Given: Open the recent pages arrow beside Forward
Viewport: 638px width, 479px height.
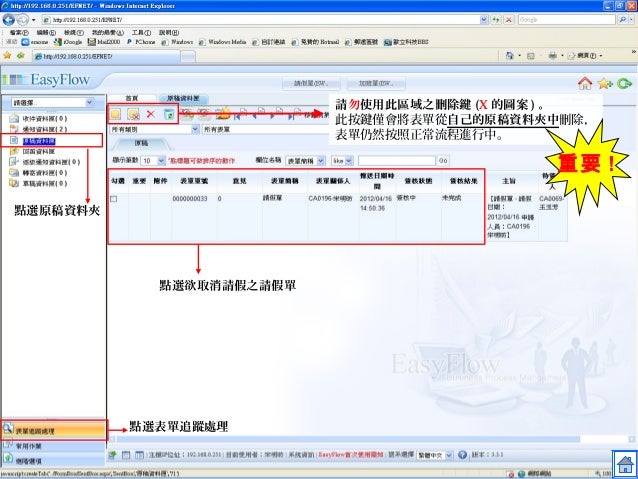Looking at the screenshot, I should click(33, 20).
